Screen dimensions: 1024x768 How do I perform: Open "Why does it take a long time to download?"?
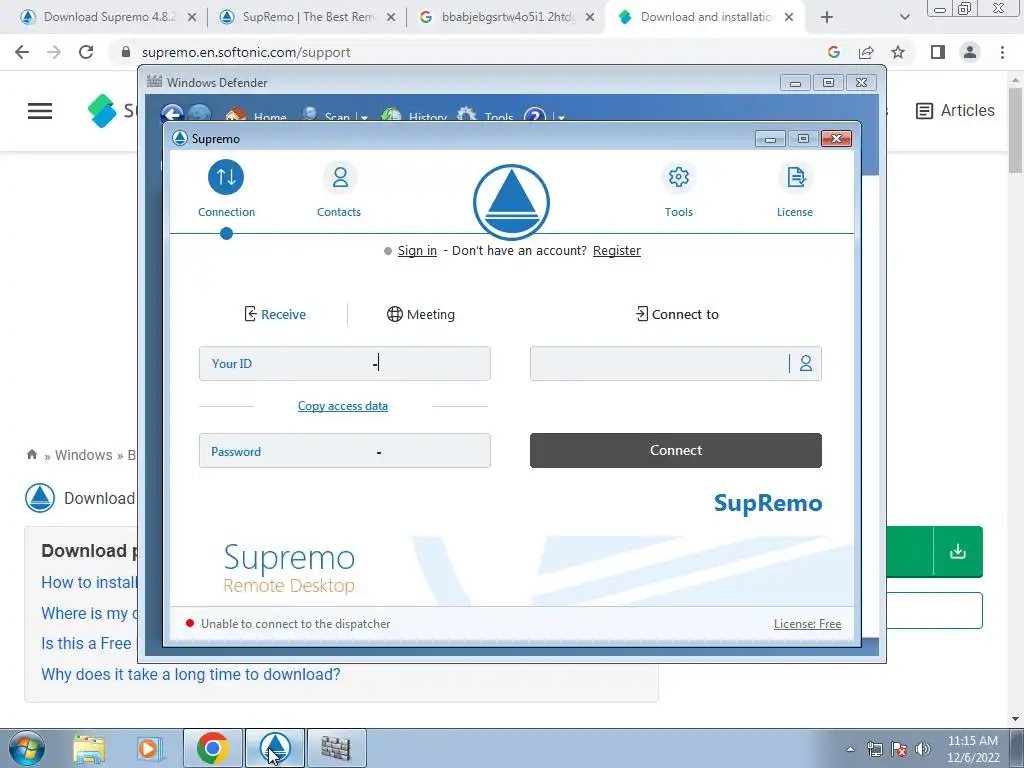point(191,674)
